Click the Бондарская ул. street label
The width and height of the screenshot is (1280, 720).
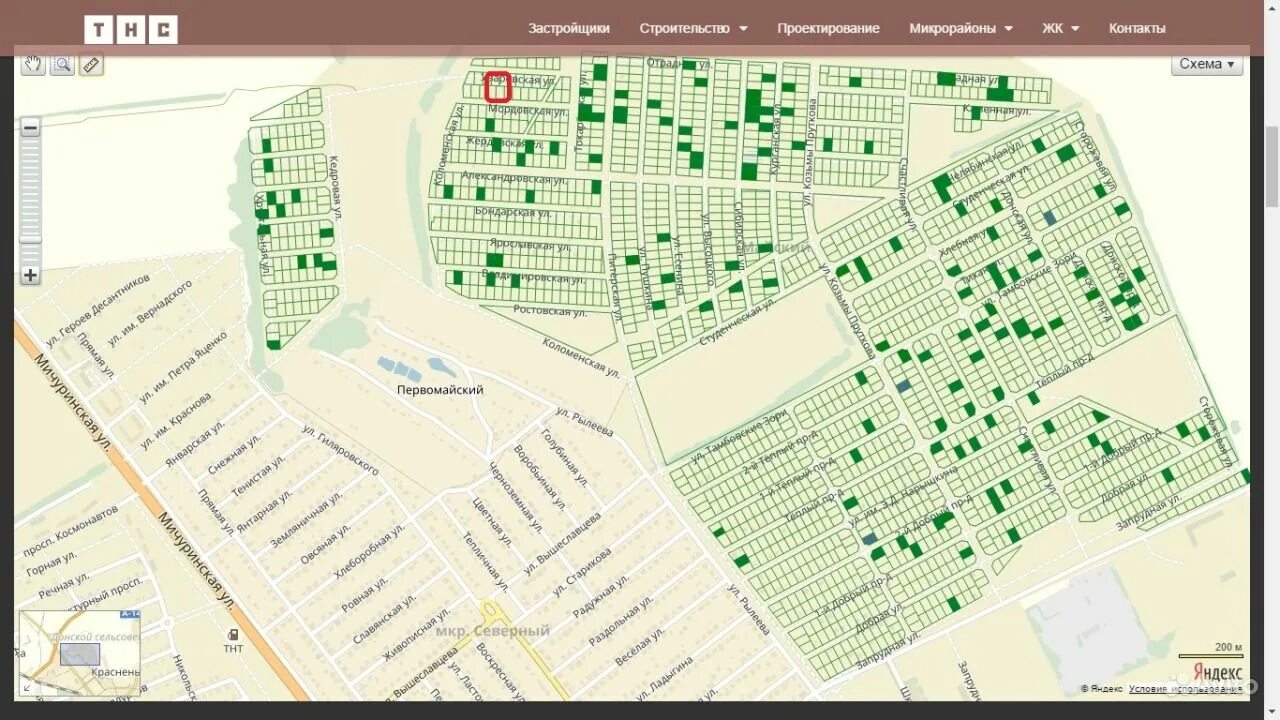point(513,212)
